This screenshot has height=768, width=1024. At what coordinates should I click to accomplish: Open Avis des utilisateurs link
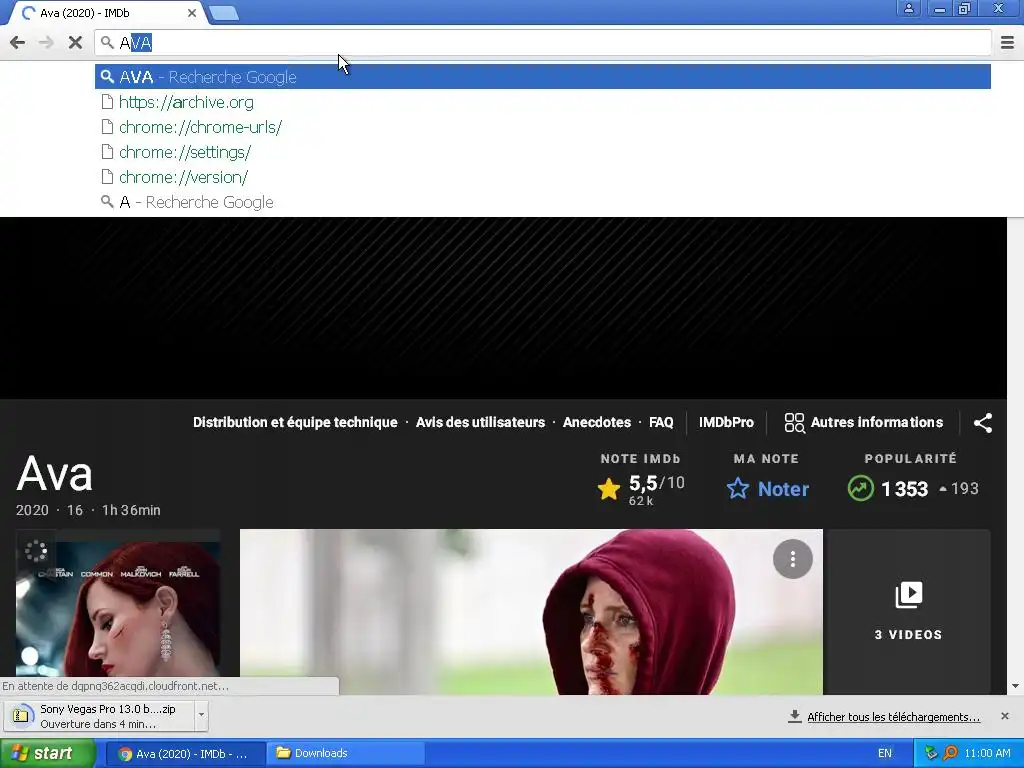point(480,423)
